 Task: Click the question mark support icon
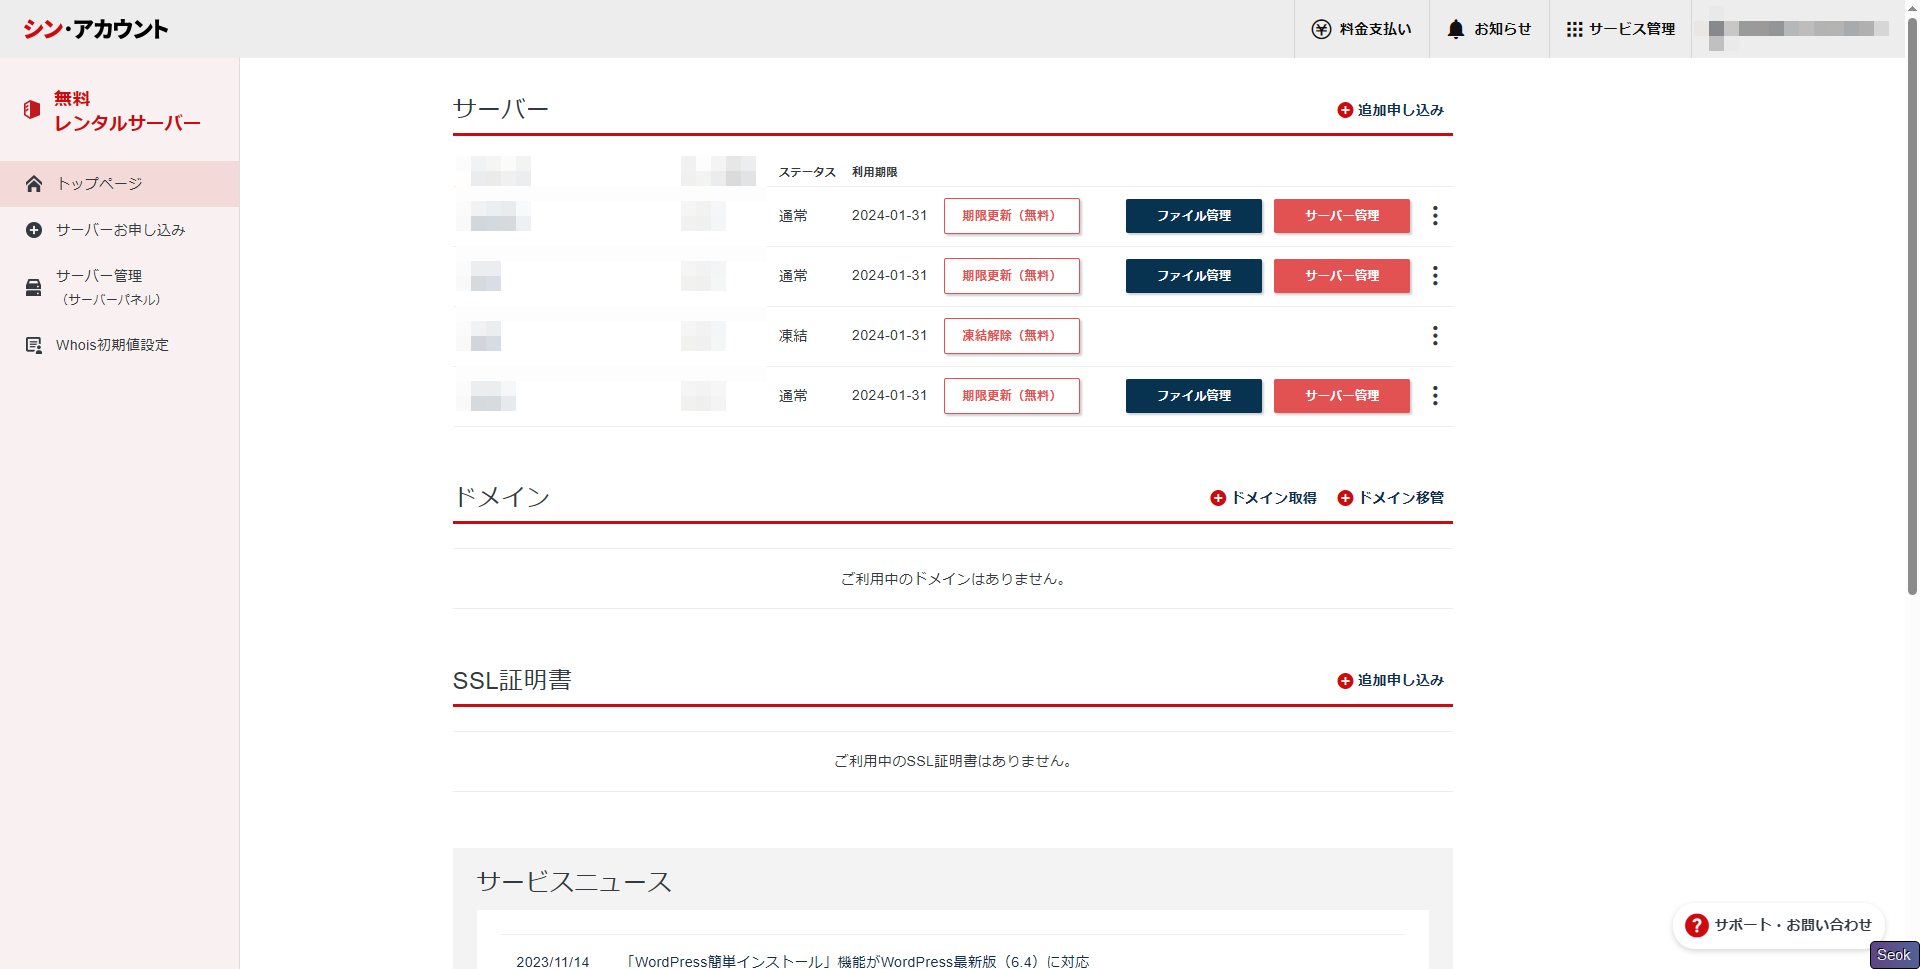[x=1696, y=925]
